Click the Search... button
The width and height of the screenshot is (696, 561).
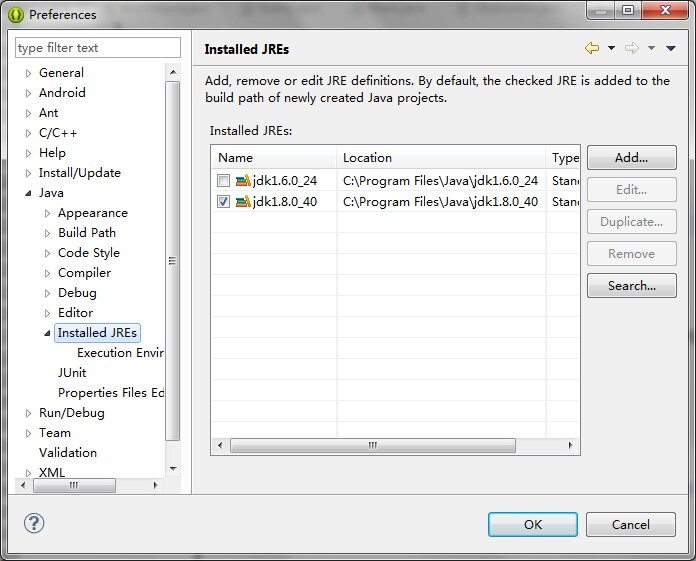[x=632, y=285]
